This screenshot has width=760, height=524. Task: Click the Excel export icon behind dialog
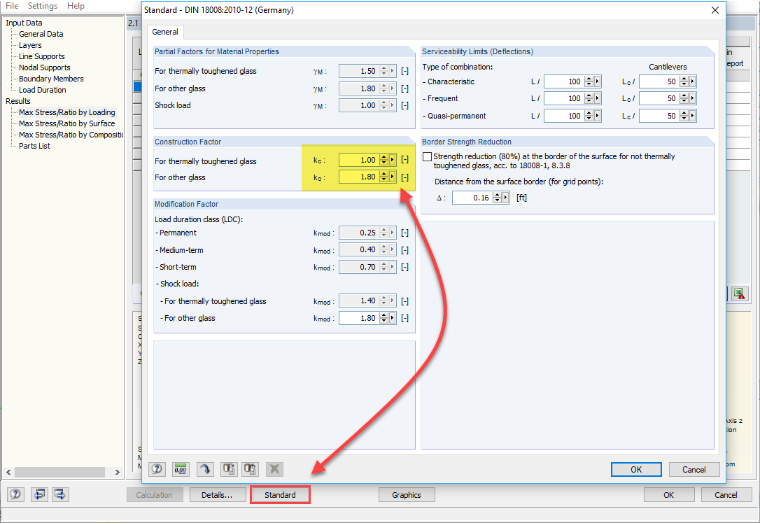click(740, 293)
